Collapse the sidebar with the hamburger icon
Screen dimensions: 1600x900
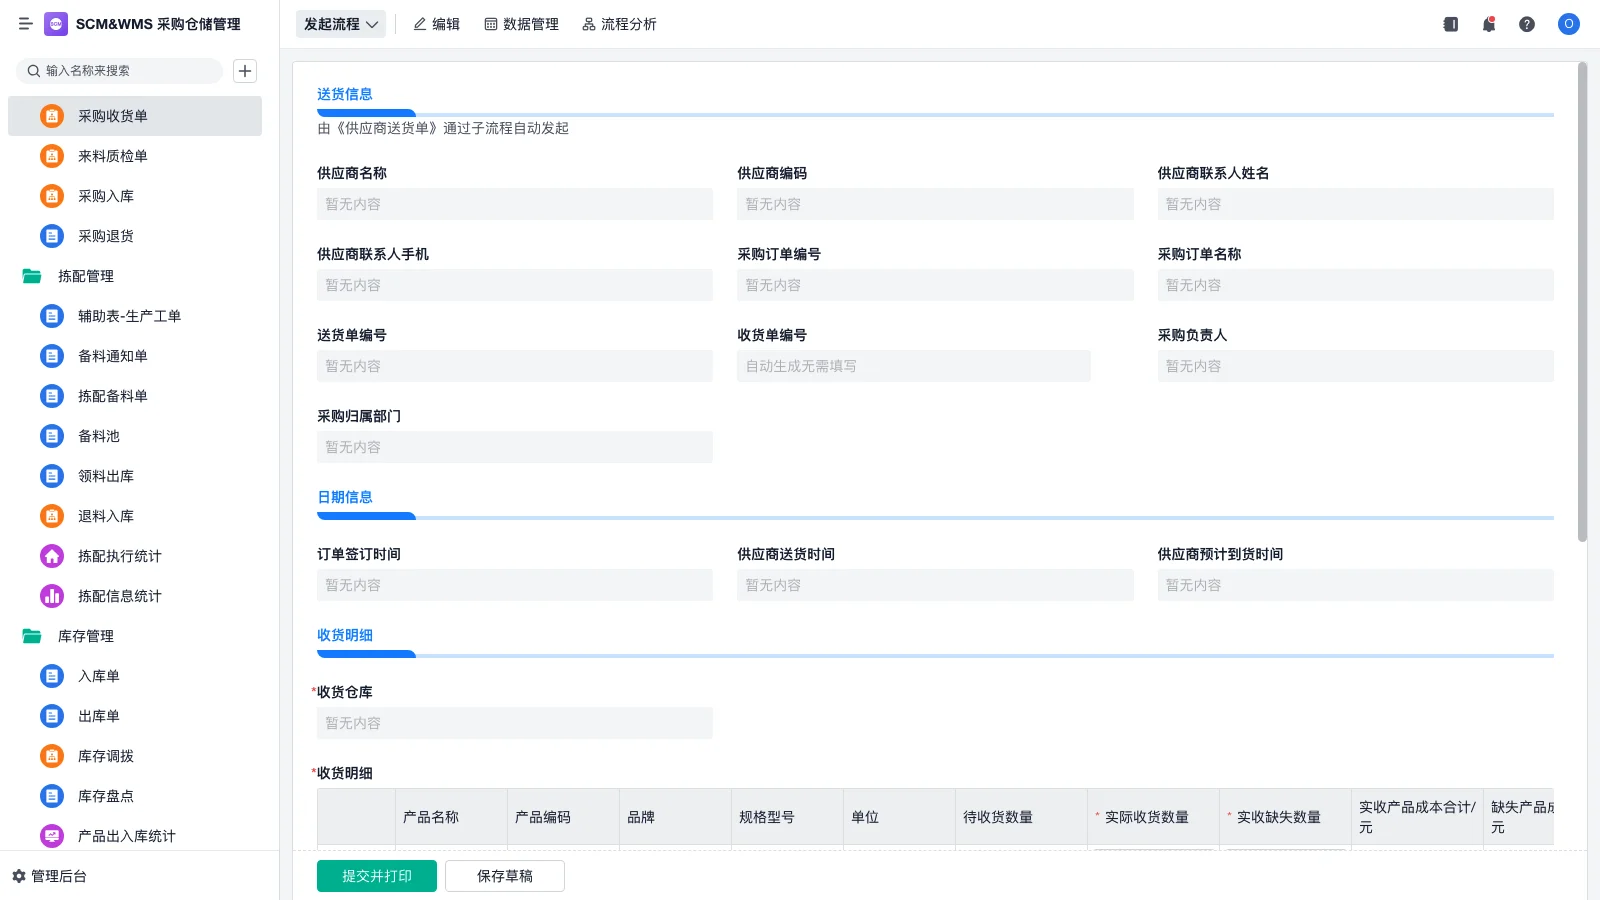25,24
